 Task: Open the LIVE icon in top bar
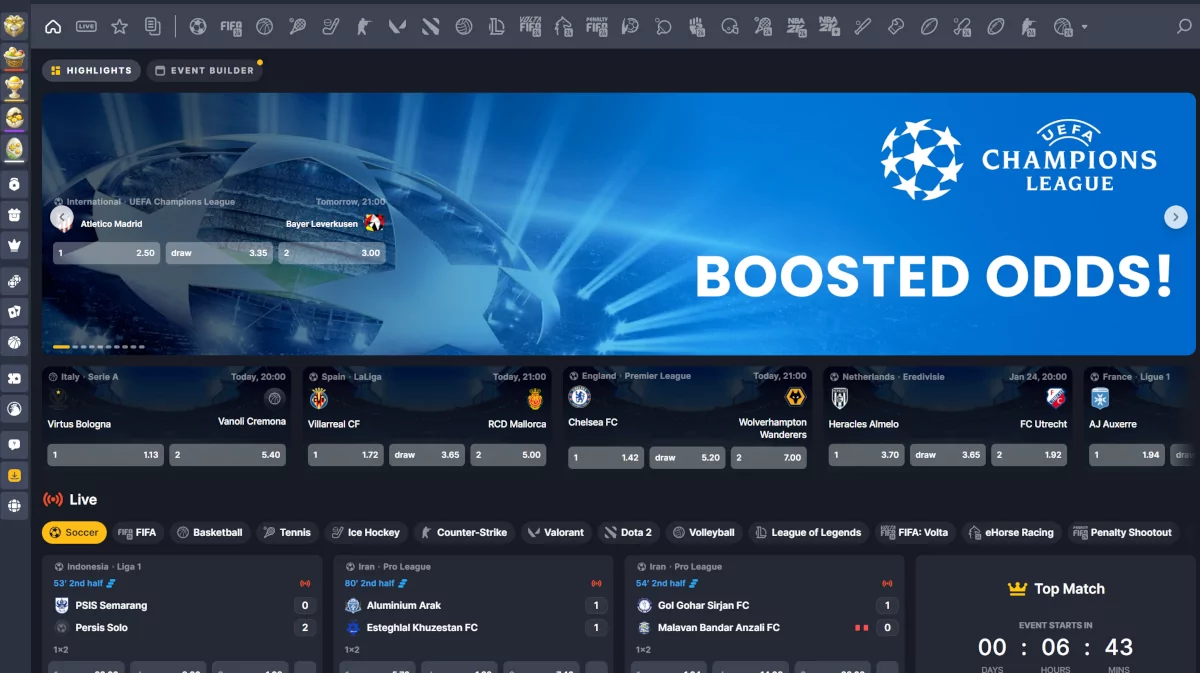click(86, 27)
